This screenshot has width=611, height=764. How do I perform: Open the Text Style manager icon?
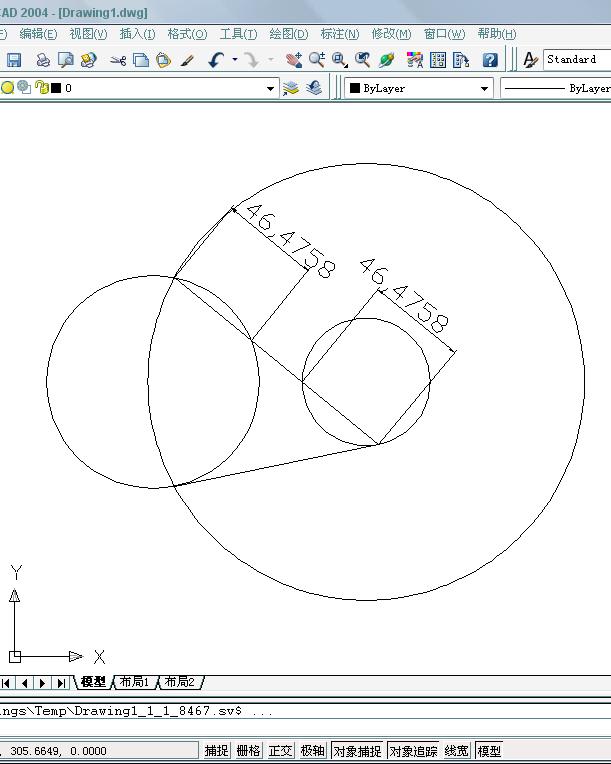(530, 60)
